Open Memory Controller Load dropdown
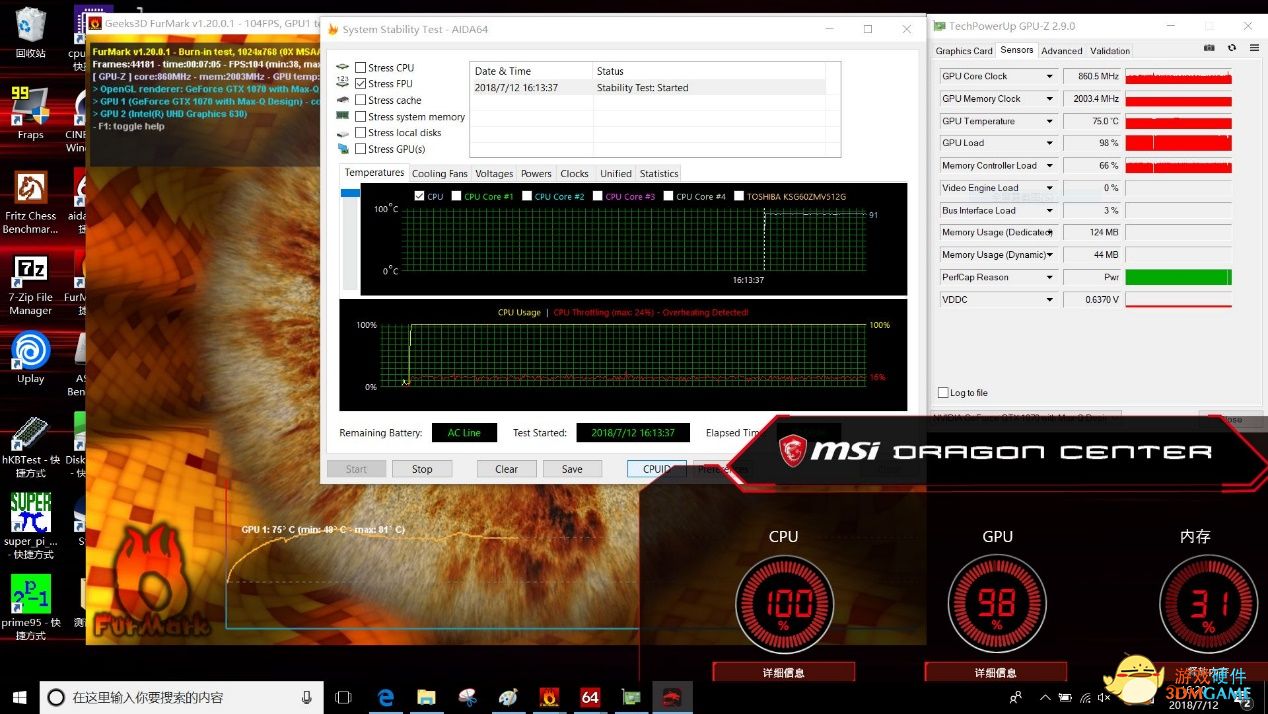This screenshot has height=714, width=1268. pyautogui.click(x=1049, y=166)
